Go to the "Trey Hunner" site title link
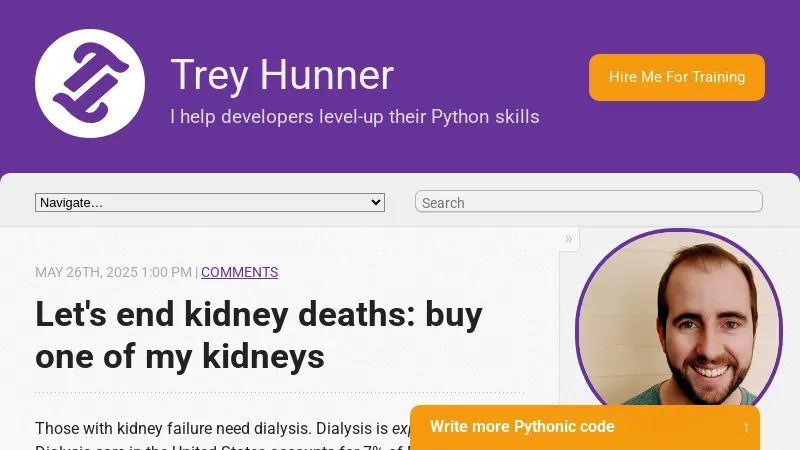Viewport: 800px width, 450px height. 282,76
